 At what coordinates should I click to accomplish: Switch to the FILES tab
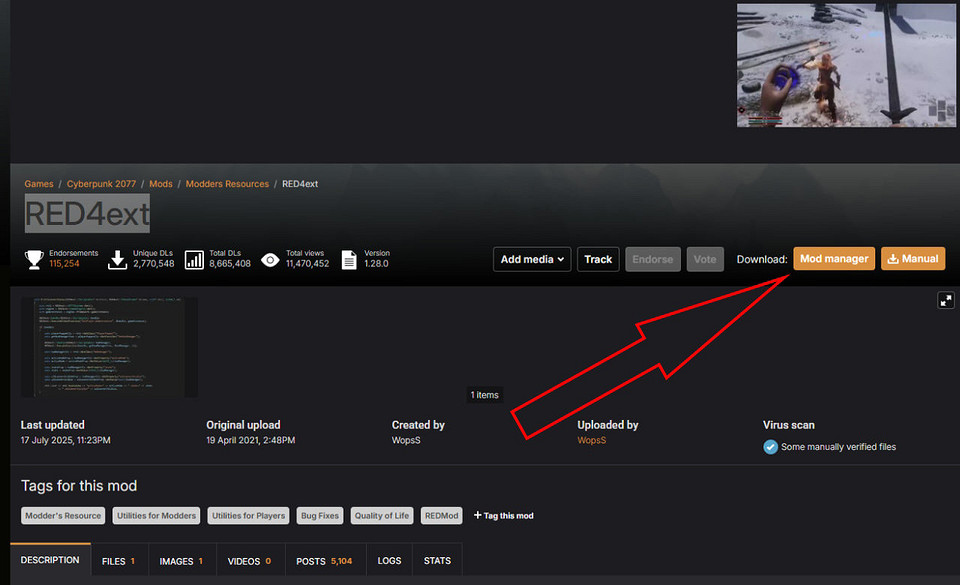click(x=119, y=561)
